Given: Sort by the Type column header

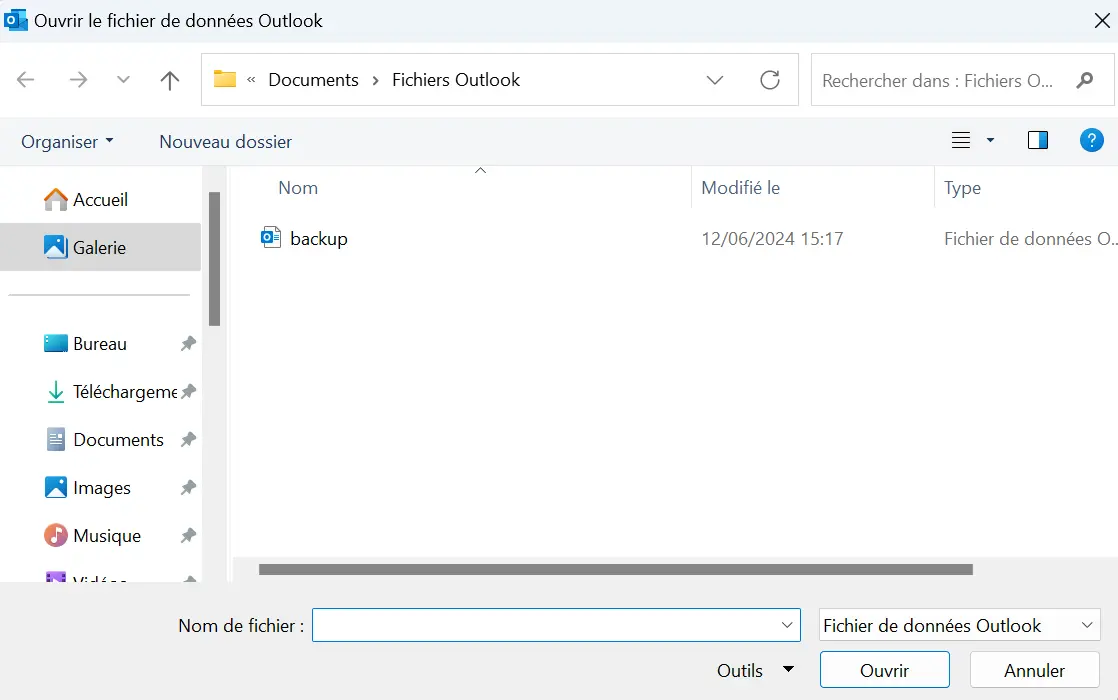Looking at the screenshot, I should [963, 188].
